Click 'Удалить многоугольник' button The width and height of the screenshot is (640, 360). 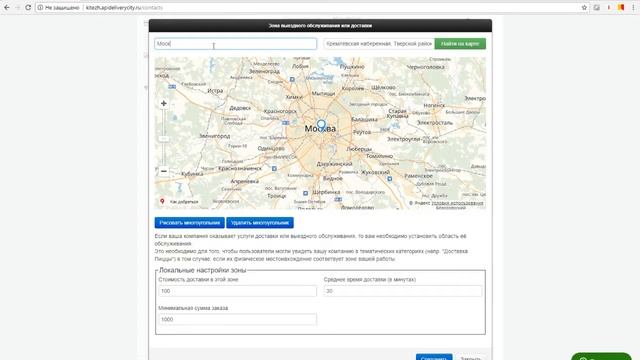pyautogui.click(x=260, y=223)
